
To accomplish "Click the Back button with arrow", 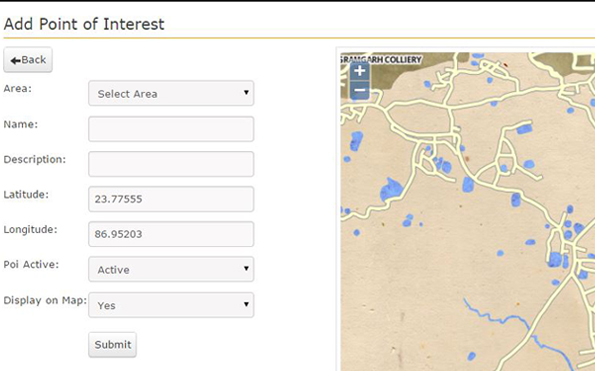I will pyautogui.click(x=28, y=60).
